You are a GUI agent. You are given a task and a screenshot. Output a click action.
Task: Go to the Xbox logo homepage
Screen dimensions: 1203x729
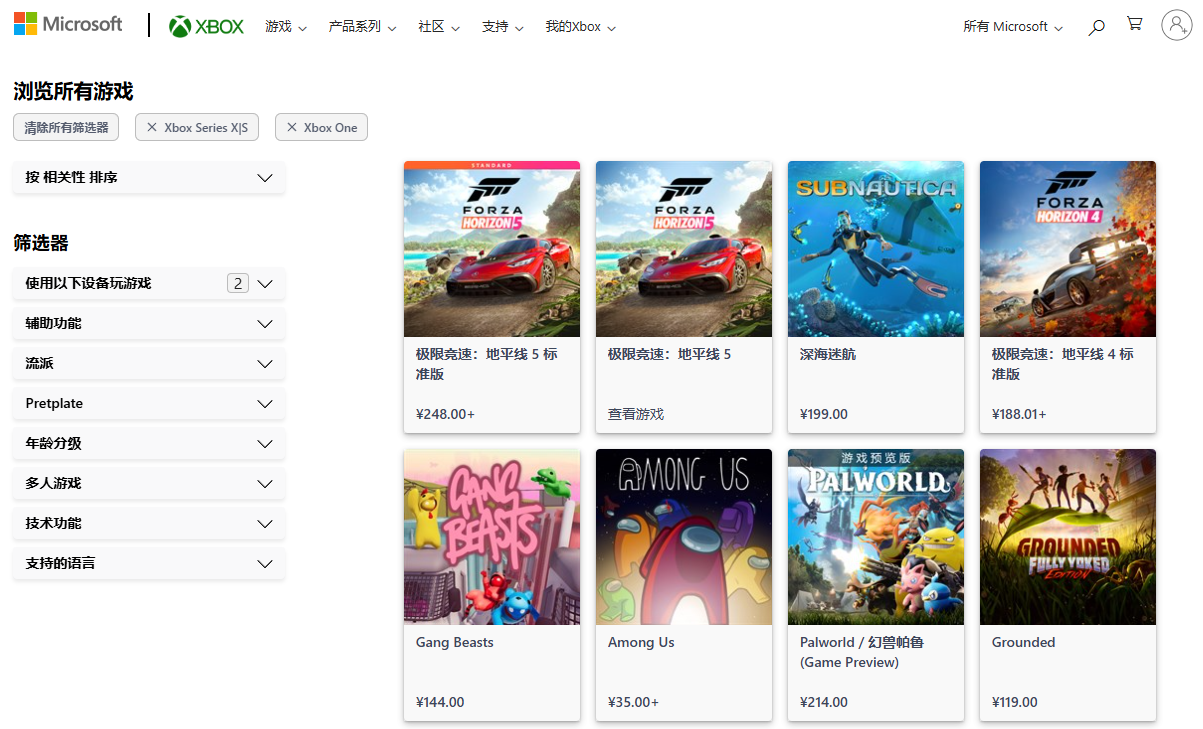click(207, 27)
